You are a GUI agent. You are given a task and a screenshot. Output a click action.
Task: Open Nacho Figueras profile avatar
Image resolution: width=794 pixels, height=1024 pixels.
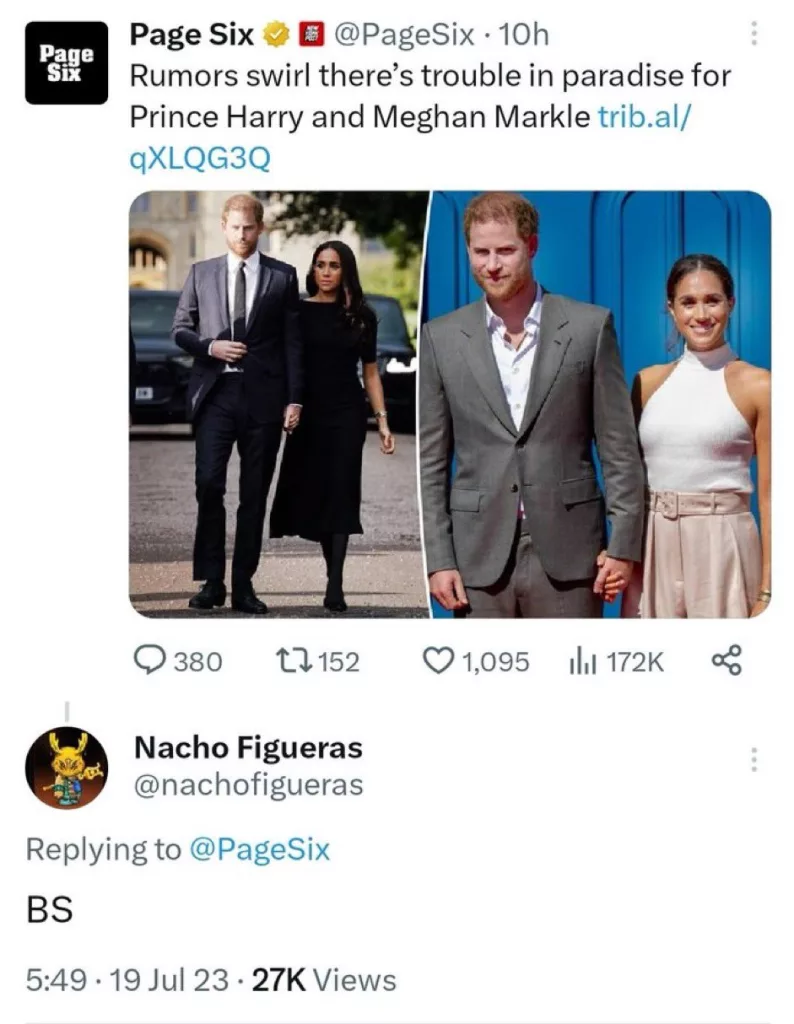(66, 768)
